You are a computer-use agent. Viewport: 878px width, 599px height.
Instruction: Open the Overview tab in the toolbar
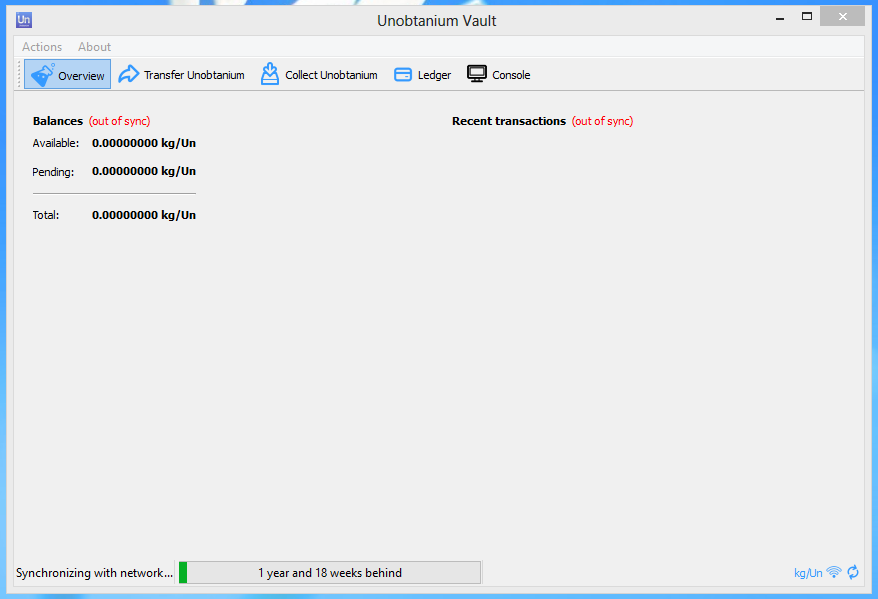(x=68, y=75)
